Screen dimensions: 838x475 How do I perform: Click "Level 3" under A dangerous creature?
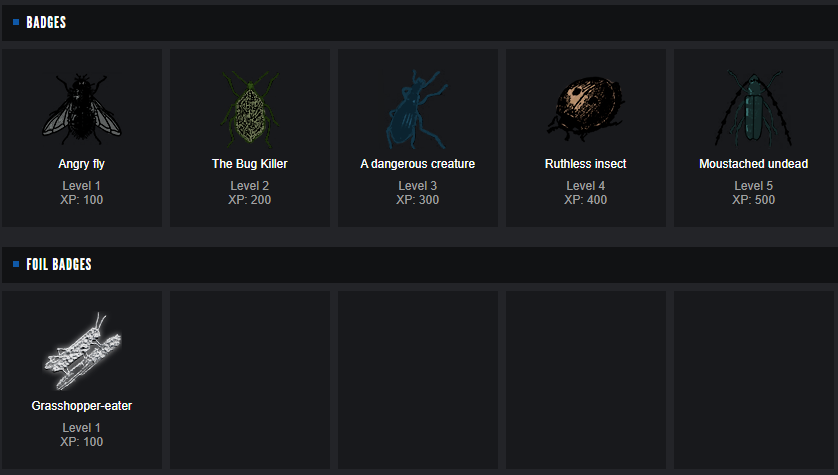pyautogui.click(x=417, y=186)
